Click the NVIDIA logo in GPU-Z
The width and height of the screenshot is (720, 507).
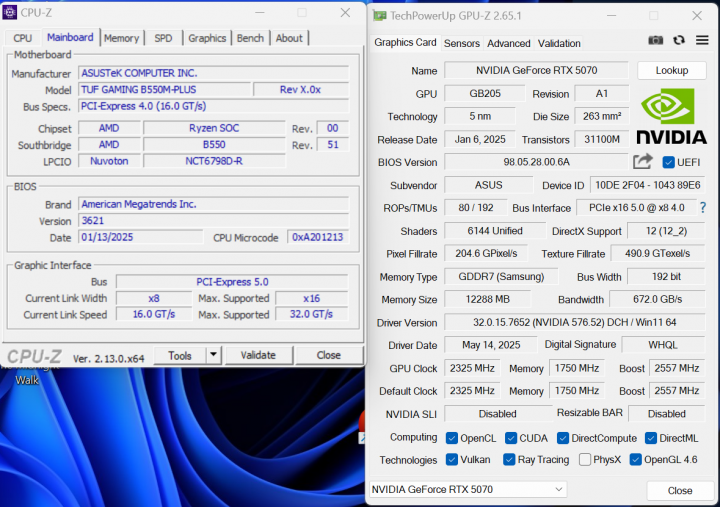pyautogui.click(x=671, y=117)
